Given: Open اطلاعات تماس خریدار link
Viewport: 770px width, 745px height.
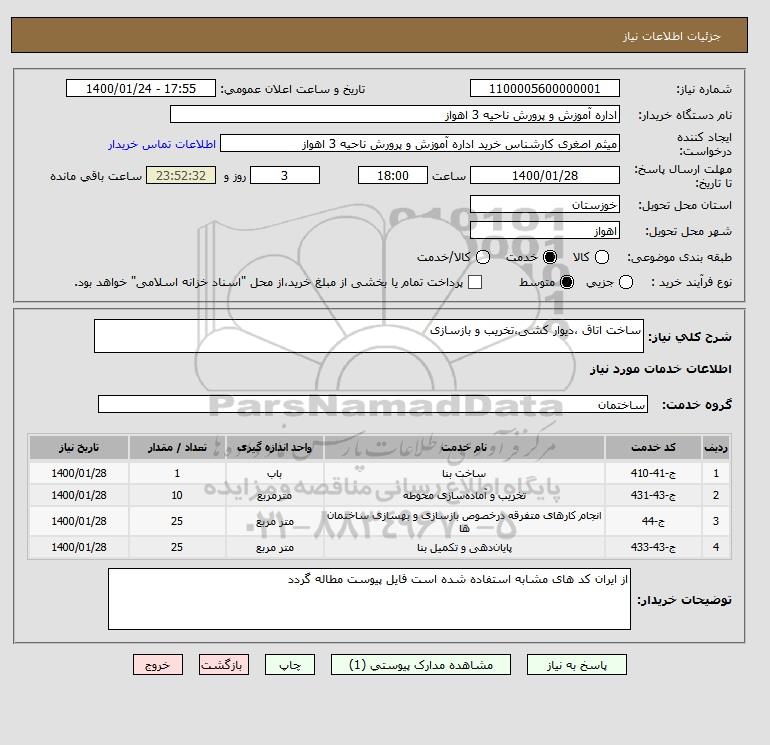Looking at the screenshot, I should coord(162,144).
